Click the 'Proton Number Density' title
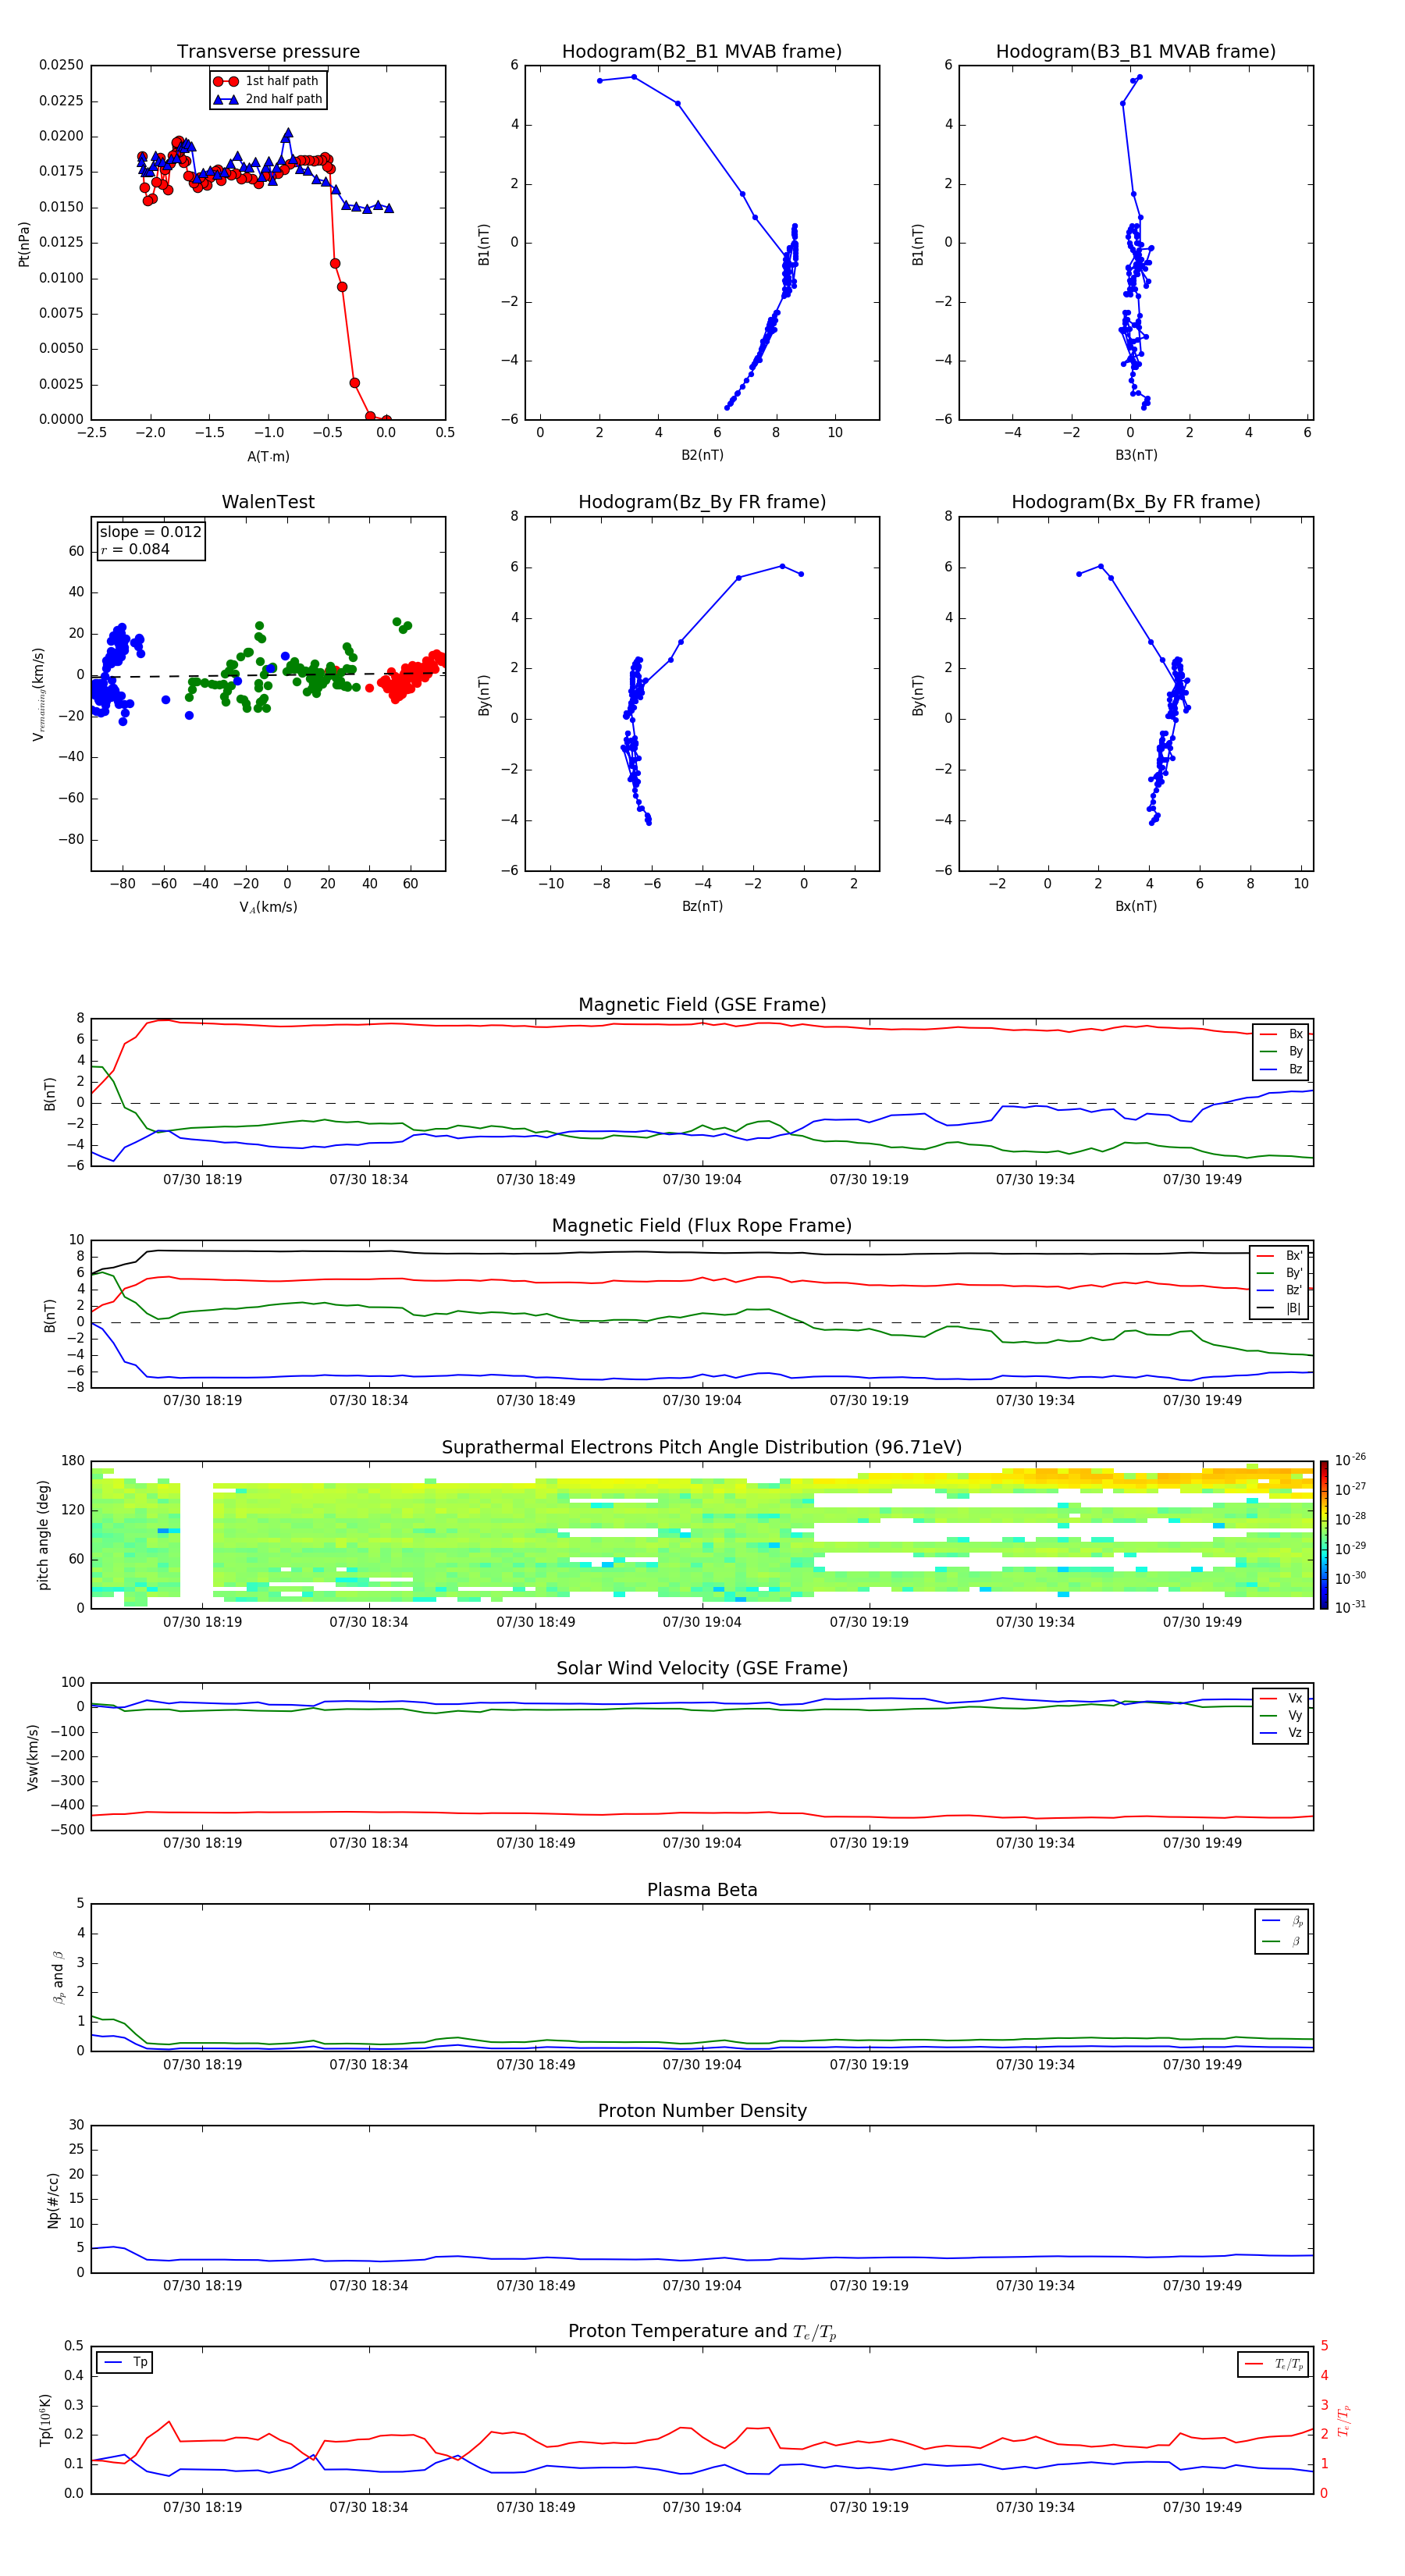Viewport: 1405px width, 2576px height. (x=702, y=2111)
